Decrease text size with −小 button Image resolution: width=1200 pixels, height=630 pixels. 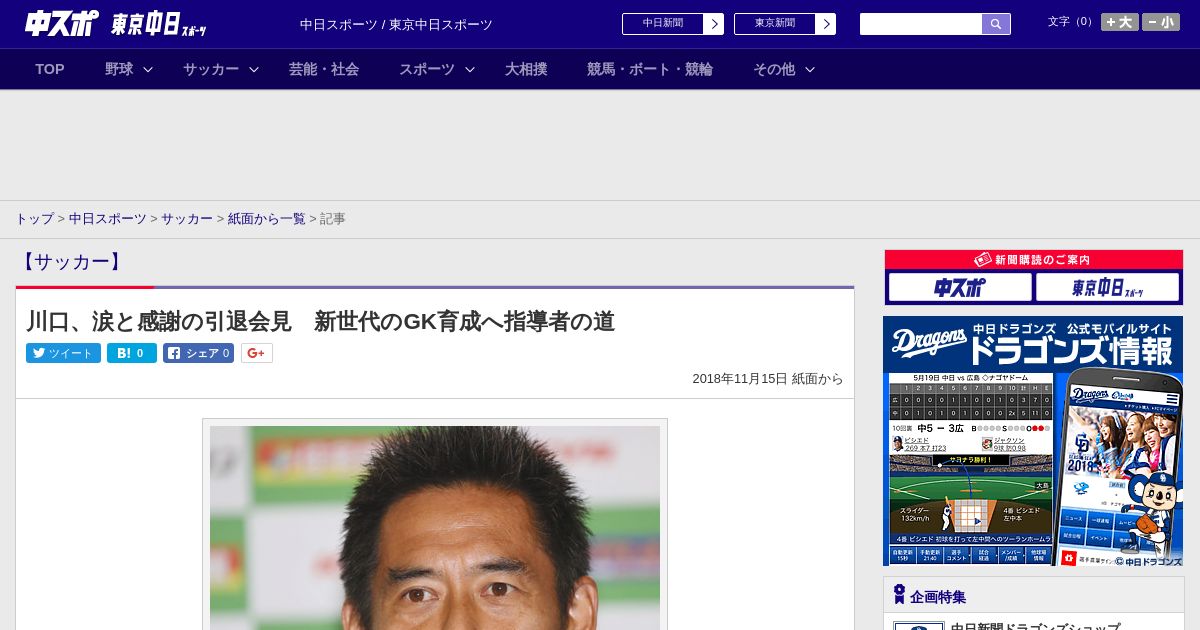(1161, 22)
